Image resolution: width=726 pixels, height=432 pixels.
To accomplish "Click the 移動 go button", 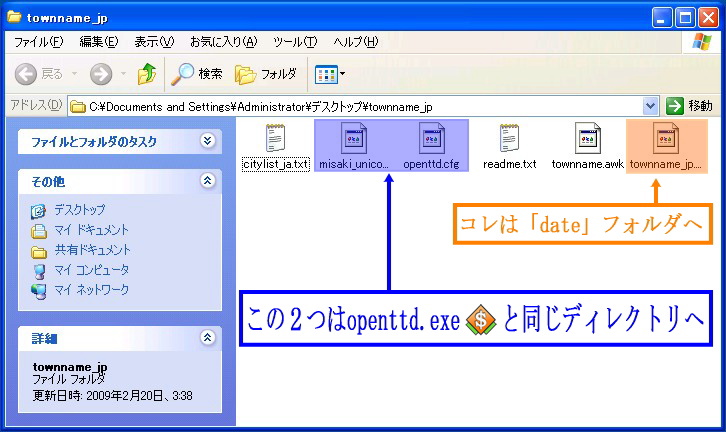I will coord(689,106).
